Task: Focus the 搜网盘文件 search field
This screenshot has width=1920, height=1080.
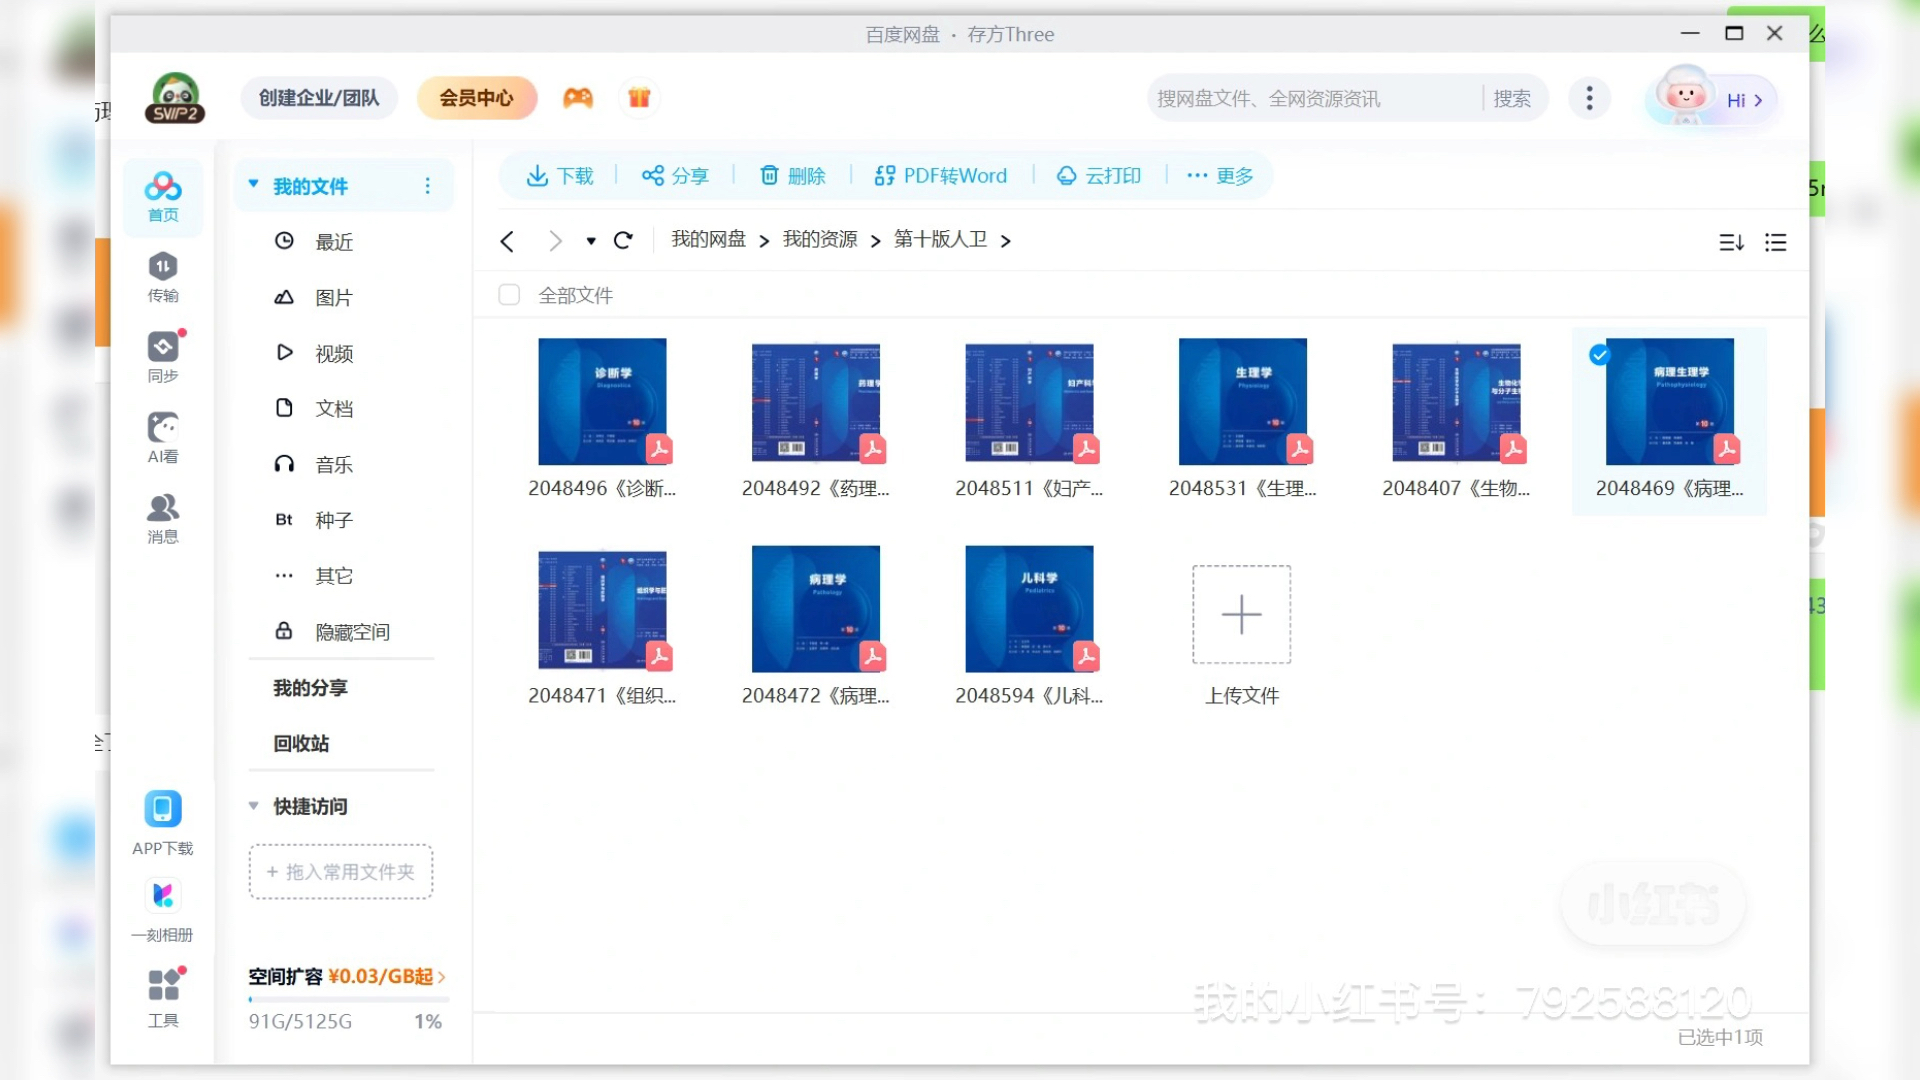Action: coord(1314,99)
